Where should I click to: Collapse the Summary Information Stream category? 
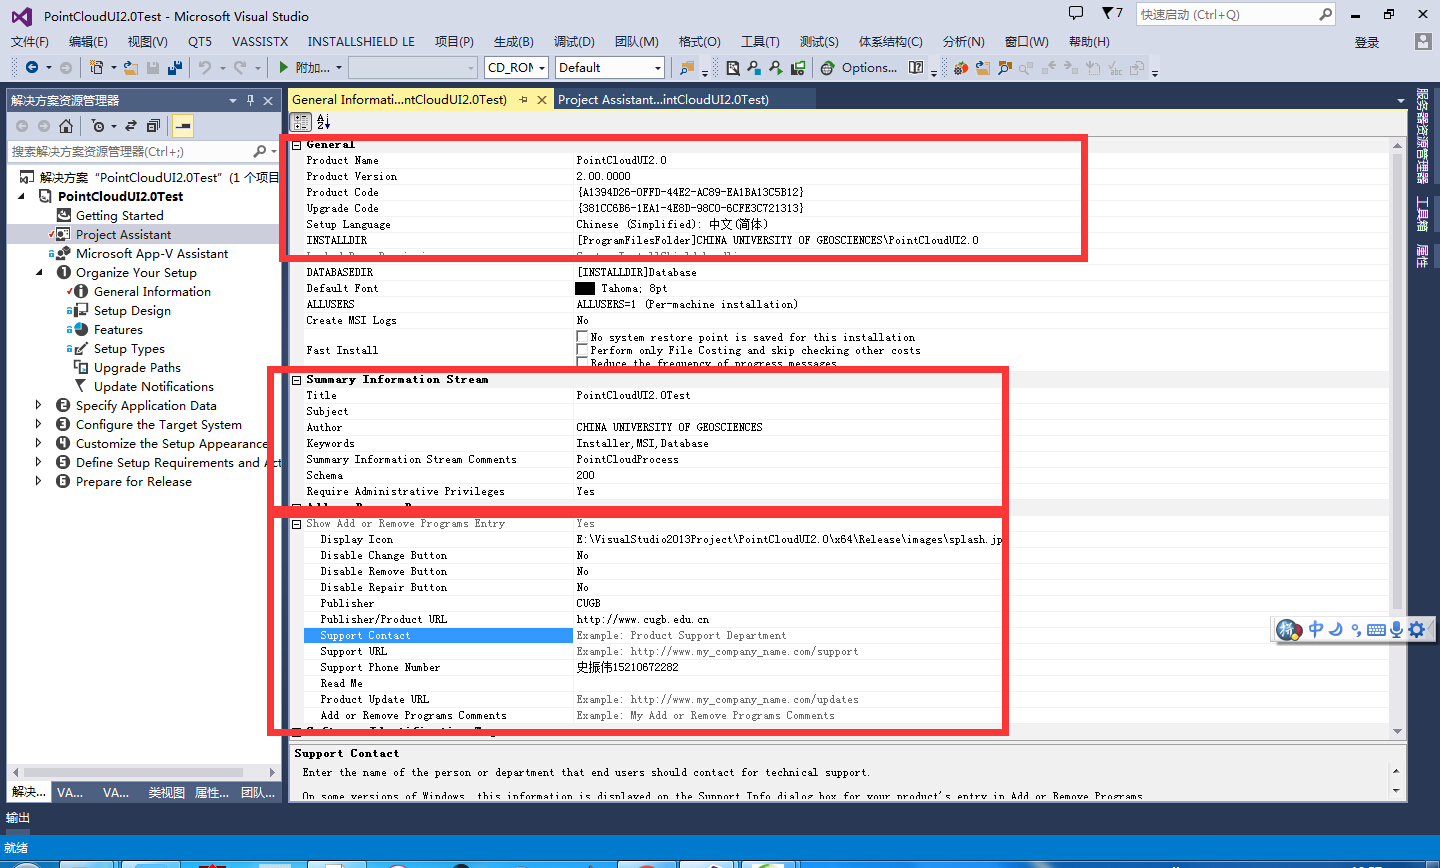pos(297,380)
